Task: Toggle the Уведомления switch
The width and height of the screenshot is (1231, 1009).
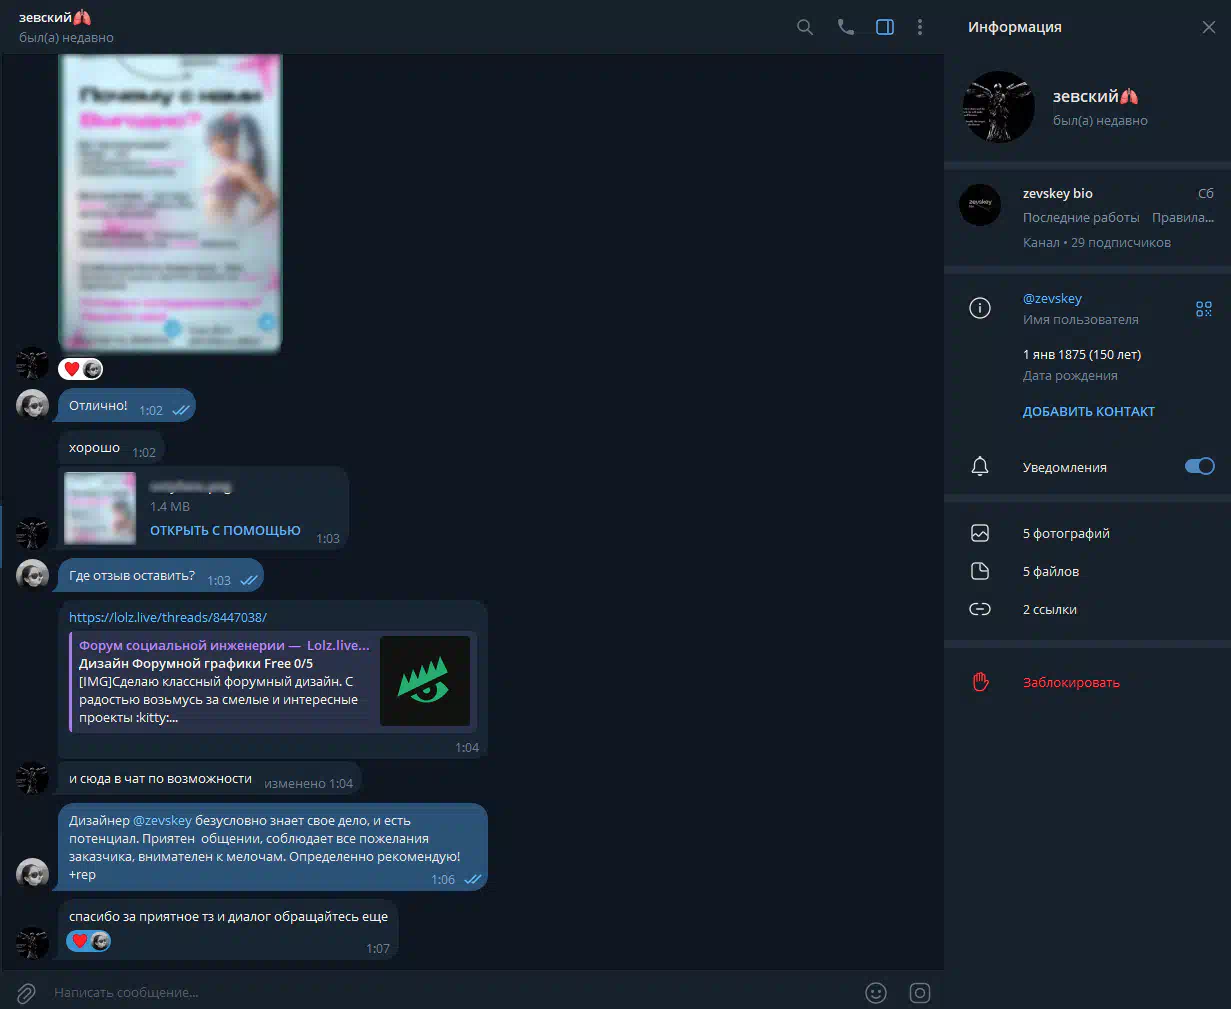Action: tap(1200, 466)
